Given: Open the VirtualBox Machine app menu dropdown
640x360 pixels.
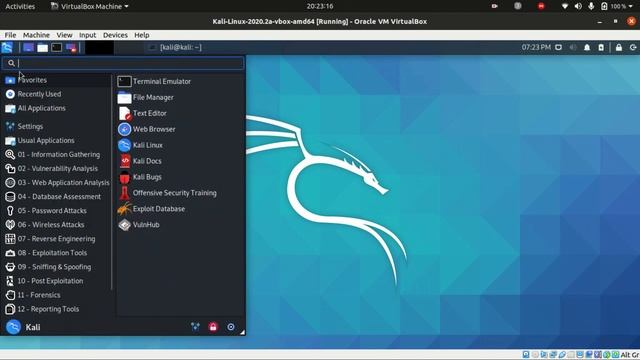Looking at the screenshot, I should click(89, 6).
